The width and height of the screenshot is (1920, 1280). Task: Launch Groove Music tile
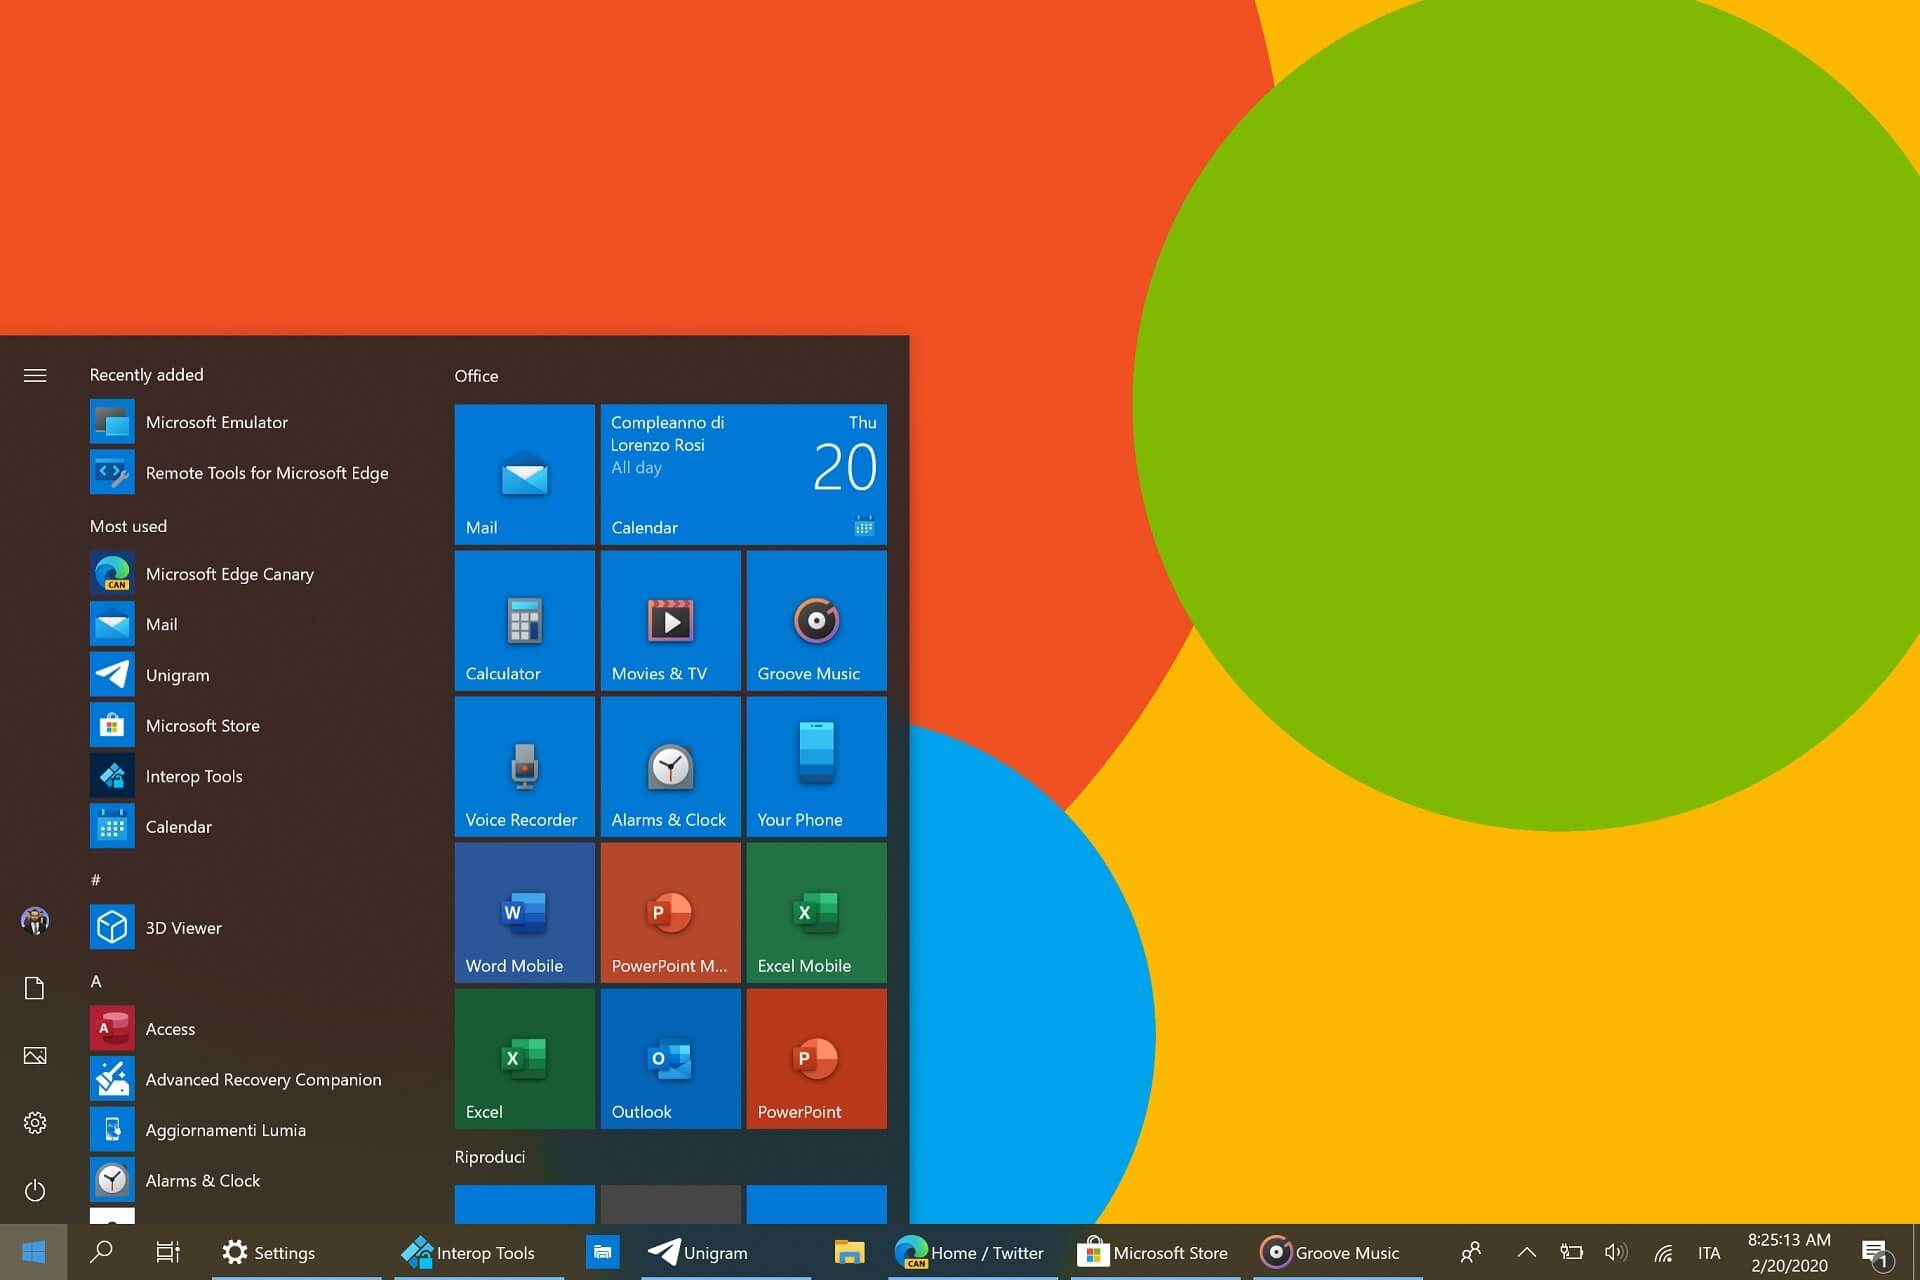813,623
